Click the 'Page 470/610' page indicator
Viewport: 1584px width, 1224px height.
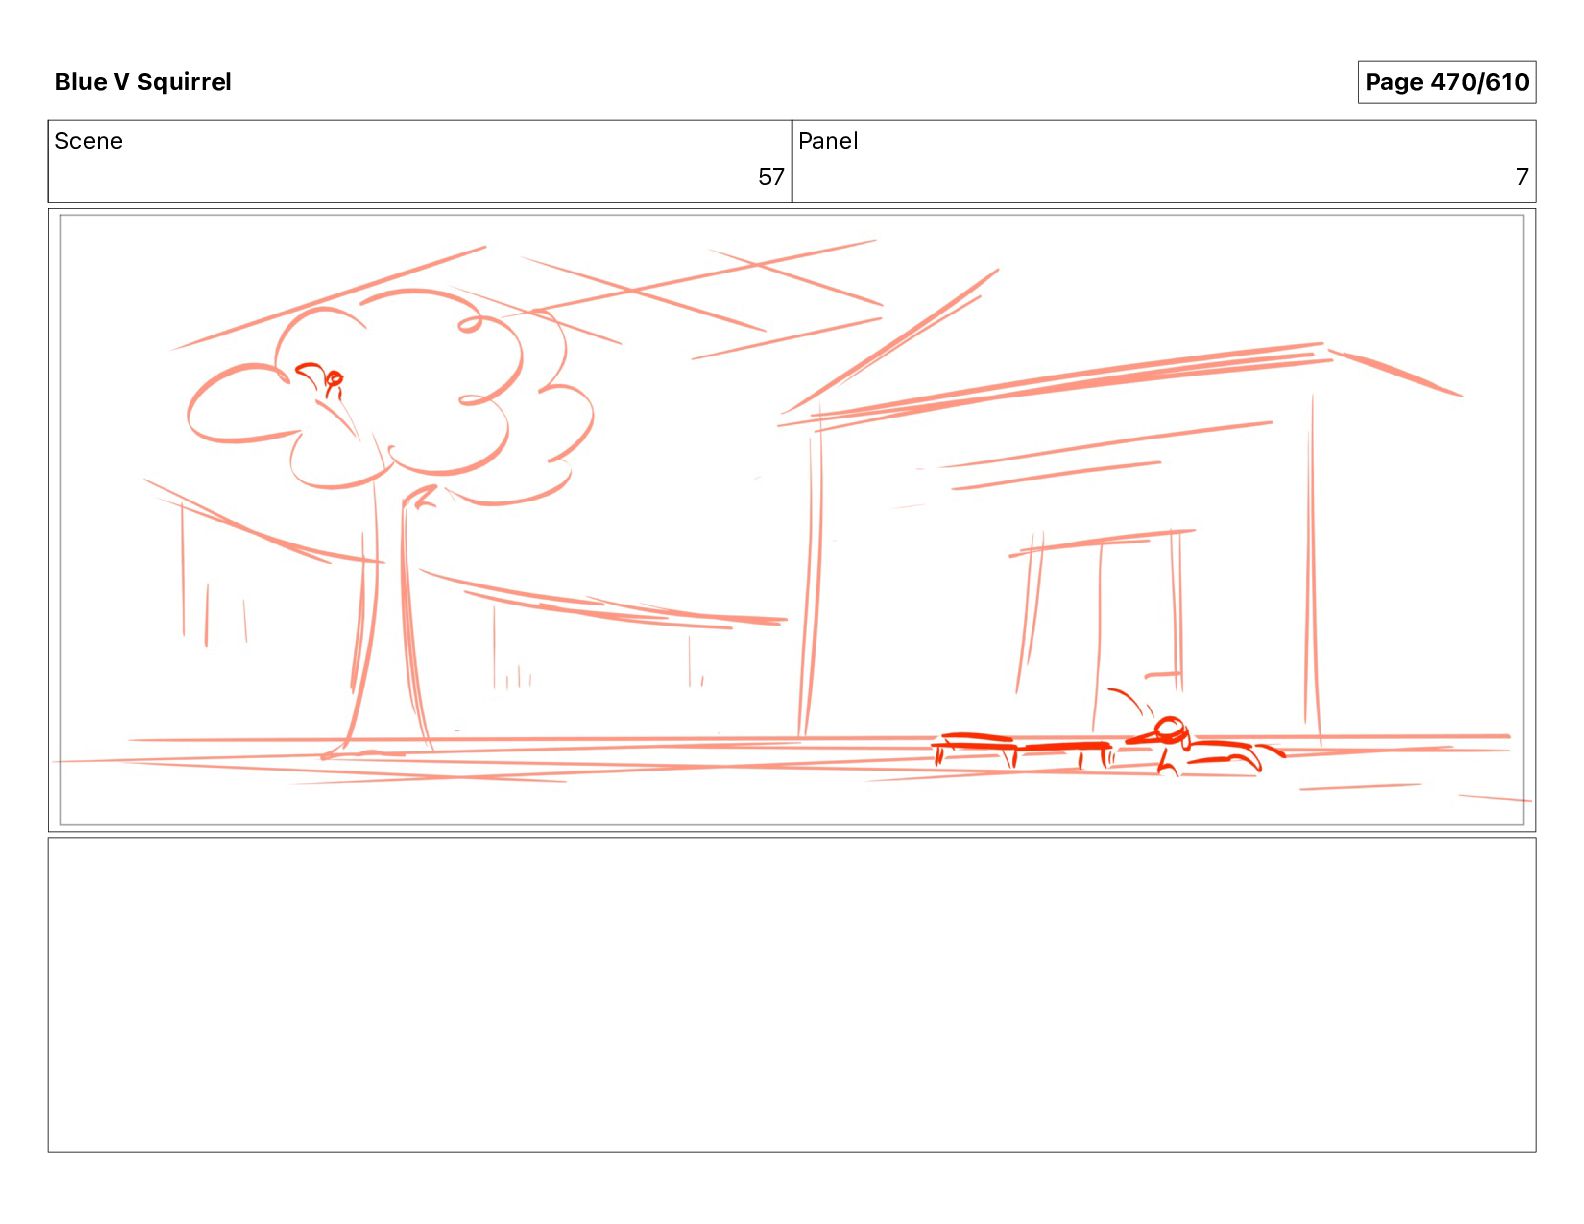pyautogui.click(x=1446, y=82)
